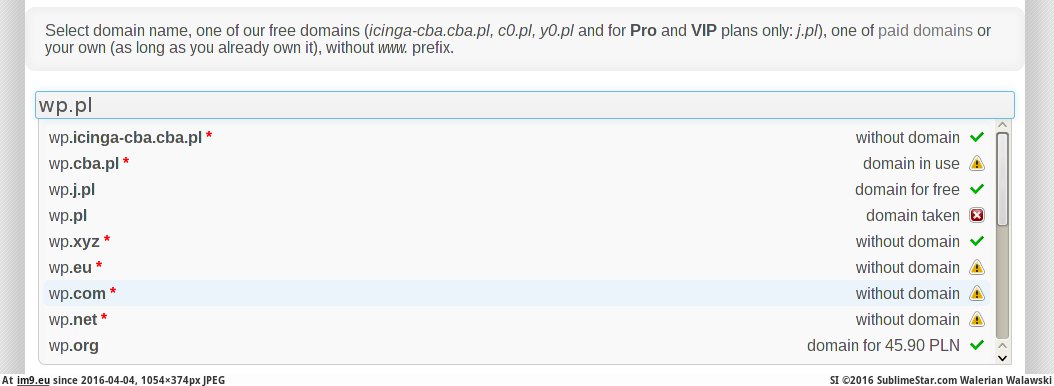The width and height of the screenshot is (1054, 386).
Task: Select wp.org domain option
Action: (x=517, y=346)
